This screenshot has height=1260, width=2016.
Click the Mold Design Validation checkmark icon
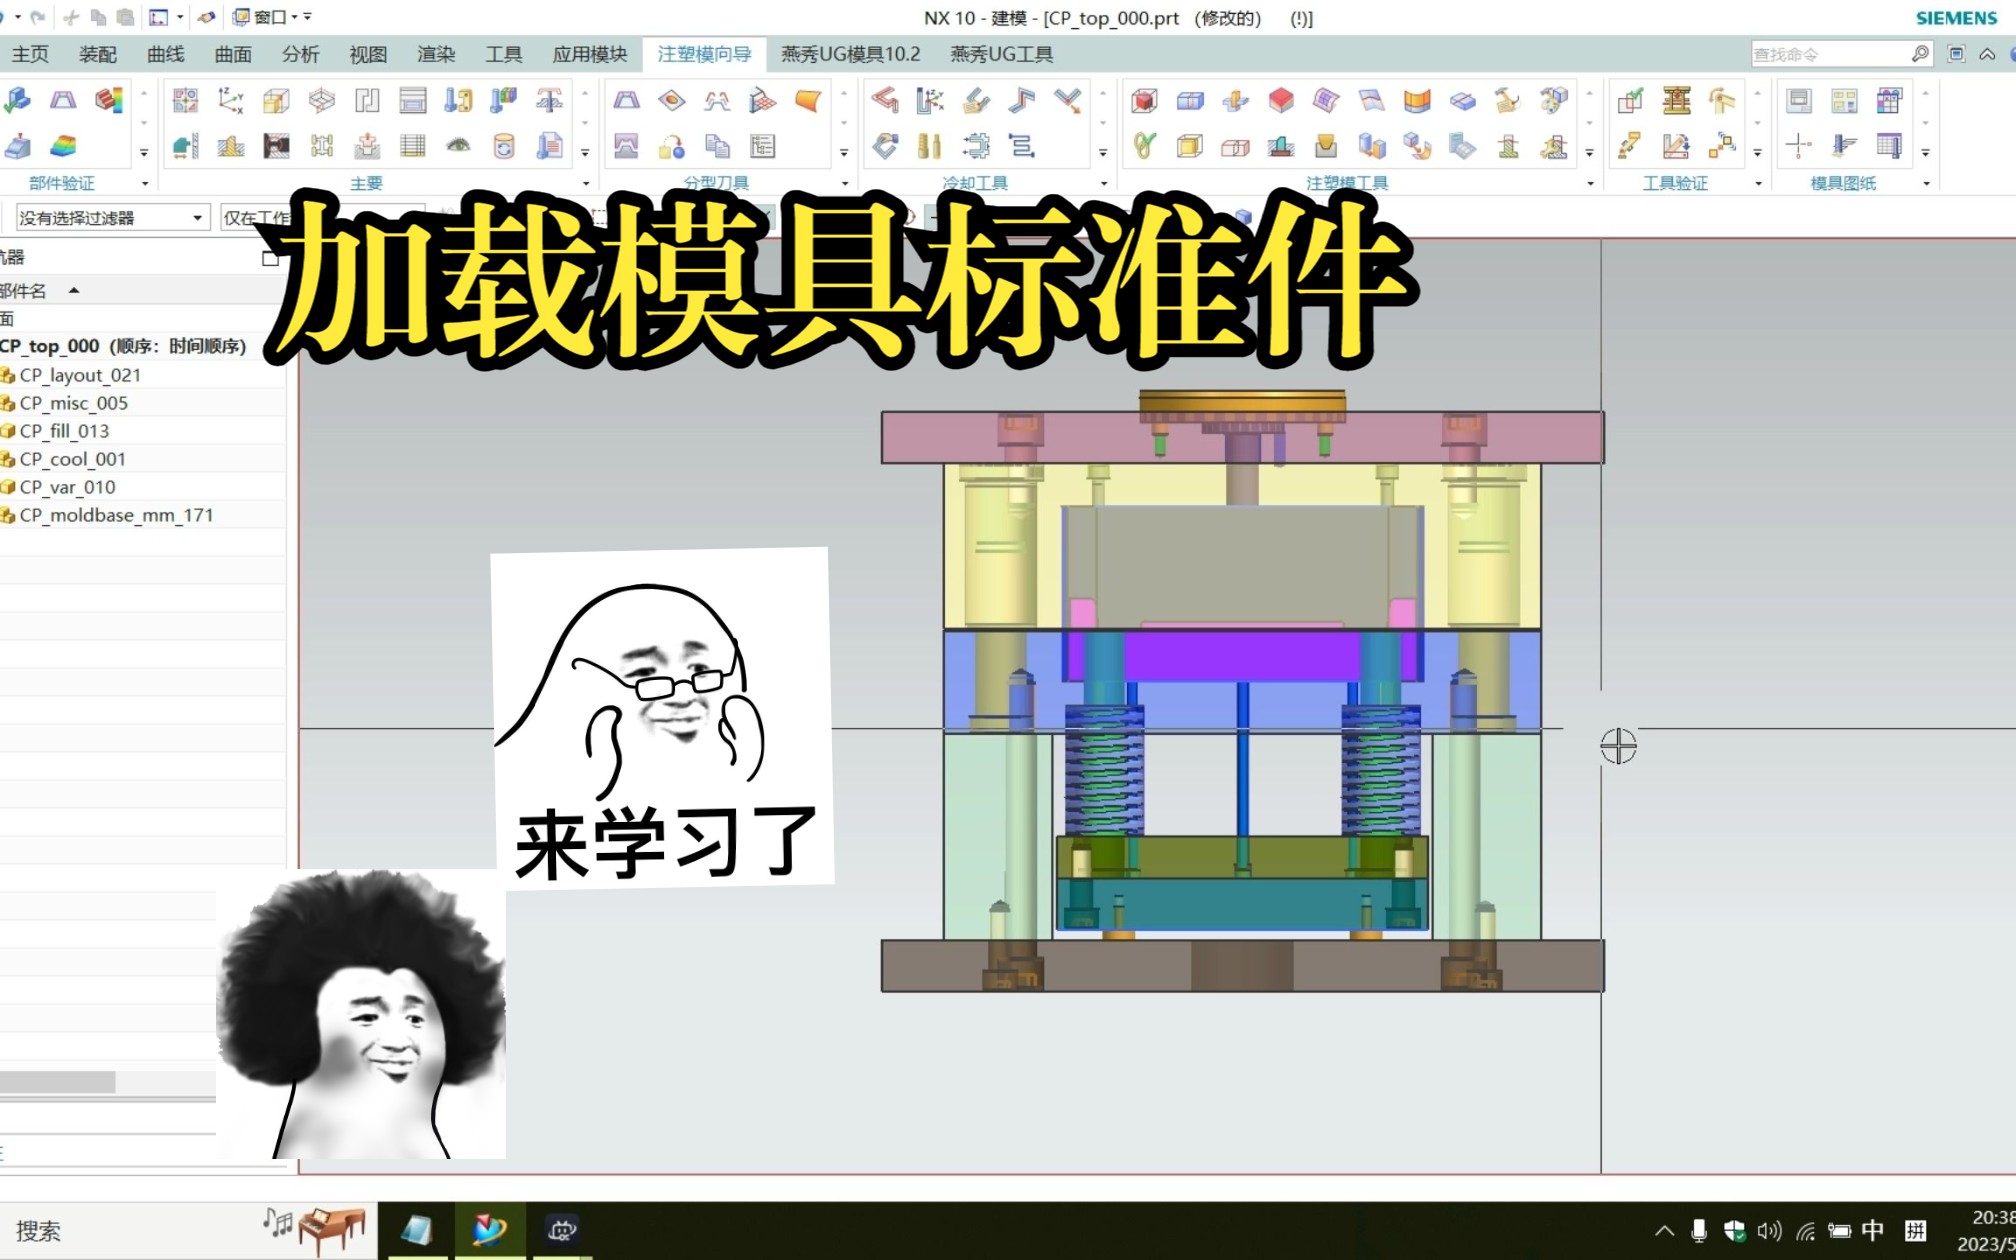pos(17,100)
